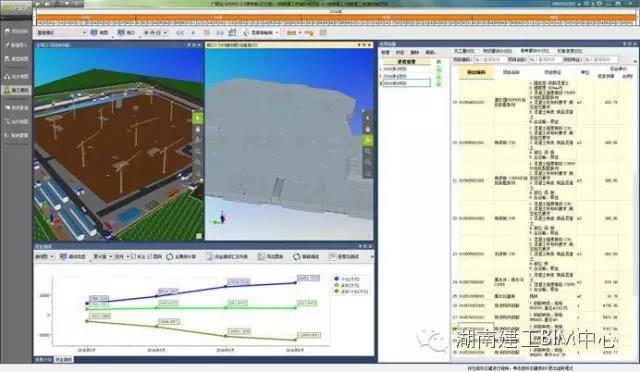
Task: Select the highlighted green tool in left 3D viewport
Action: click(198, 118)
